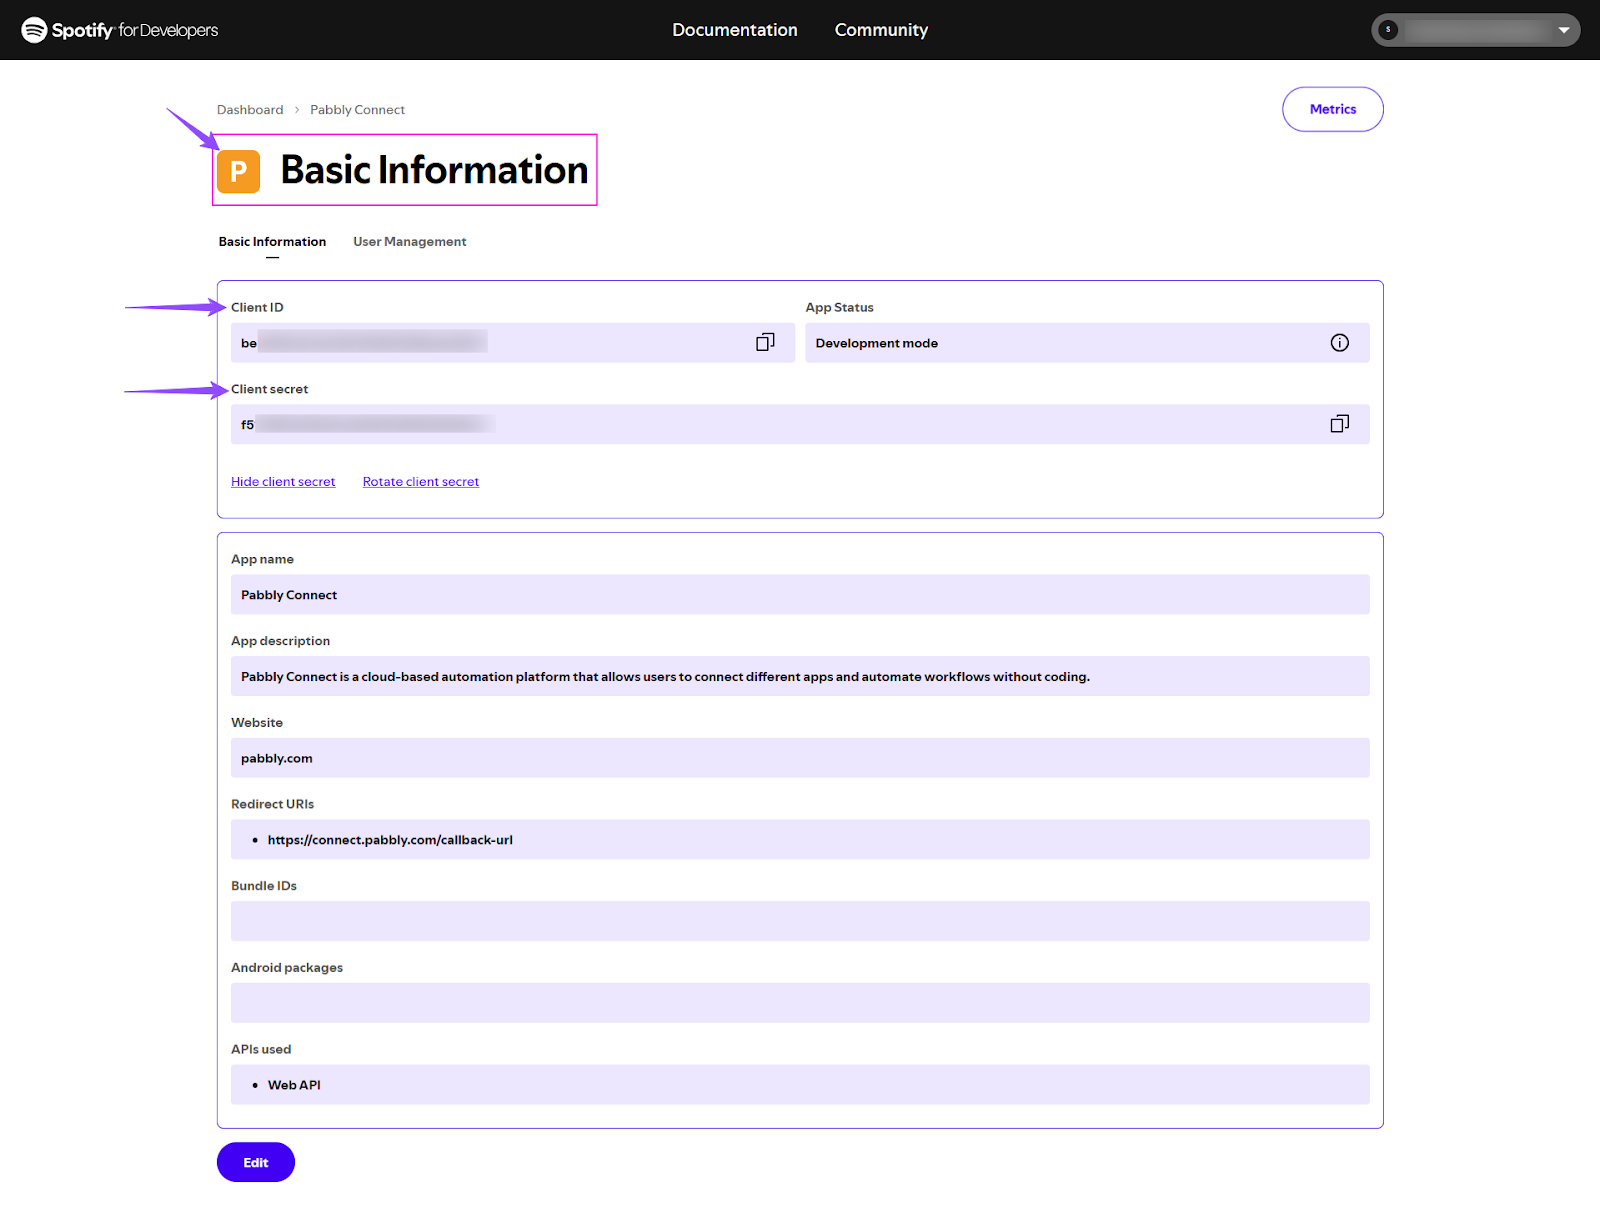Copy the Client secret value

click(1339, 424)
